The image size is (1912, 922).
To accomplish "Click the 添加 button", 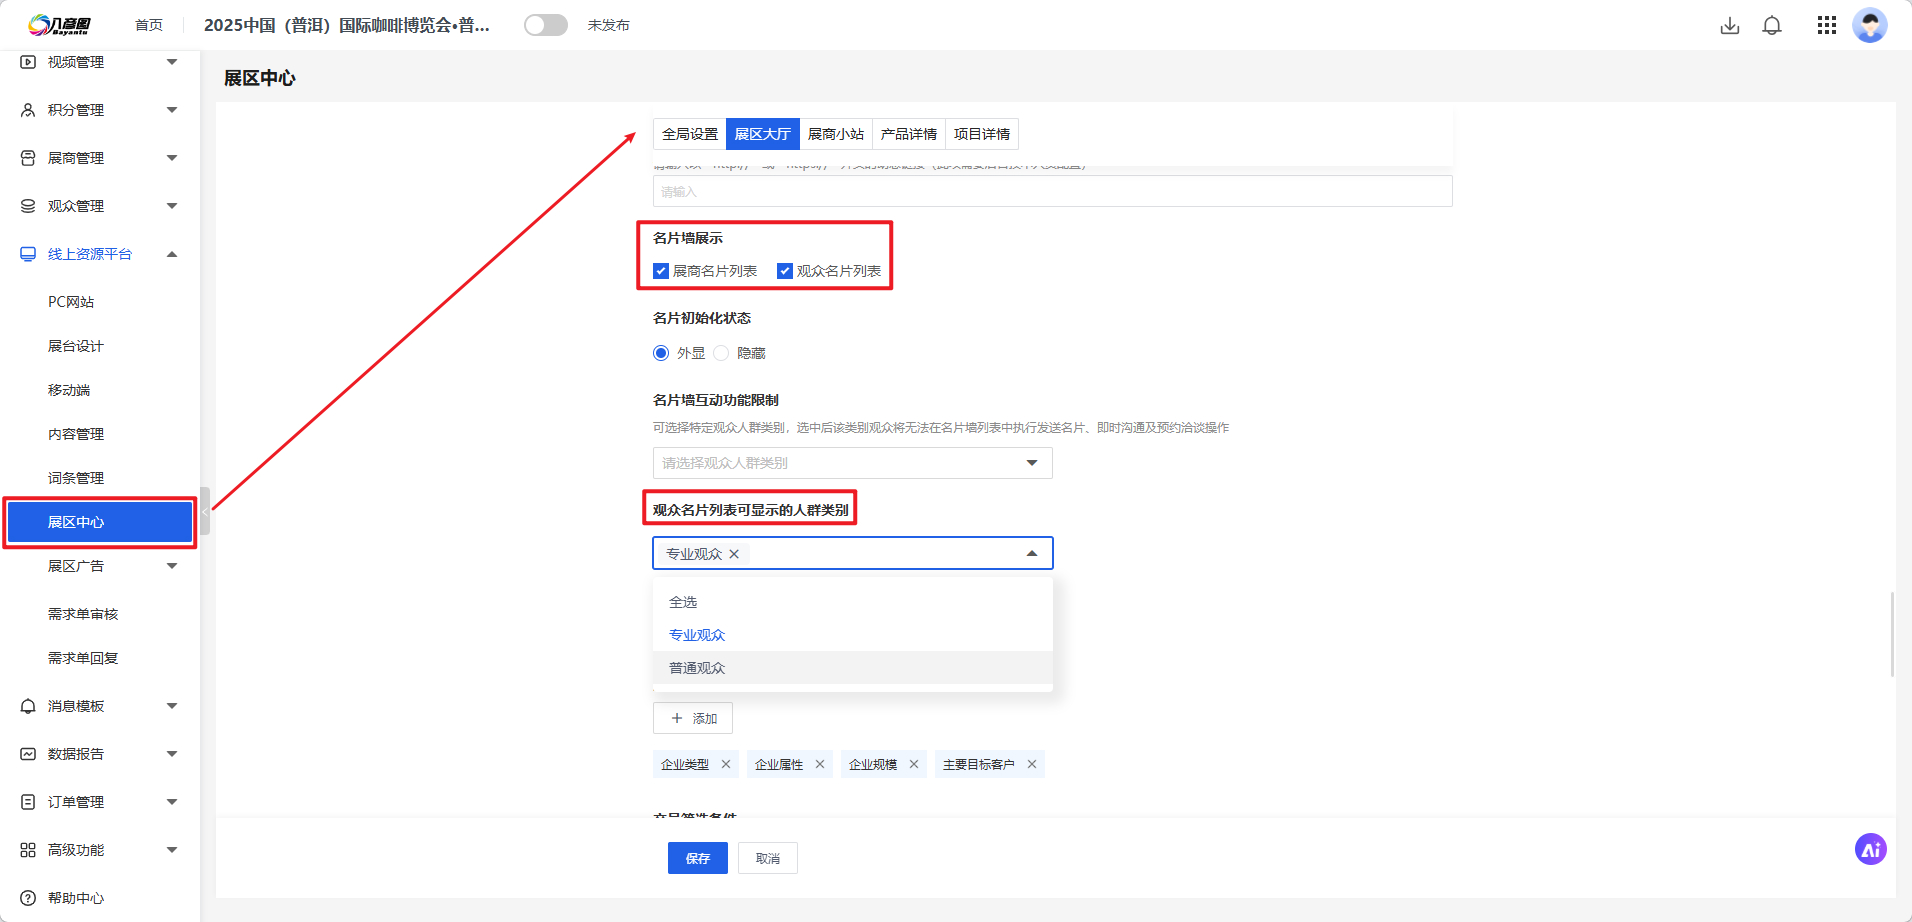I will coord(693,718).
